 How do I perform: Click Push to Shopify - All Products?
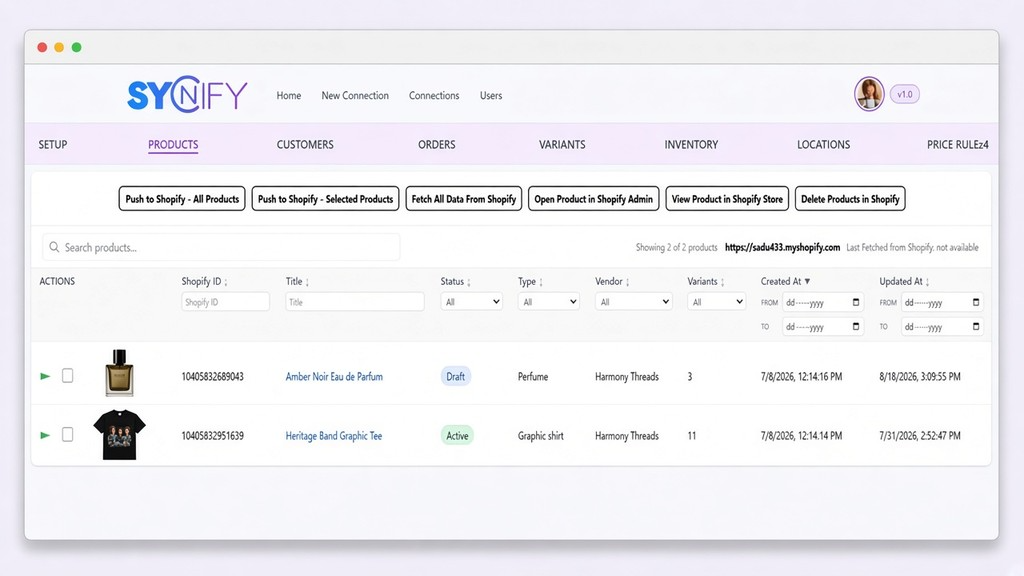click(182, 199)
